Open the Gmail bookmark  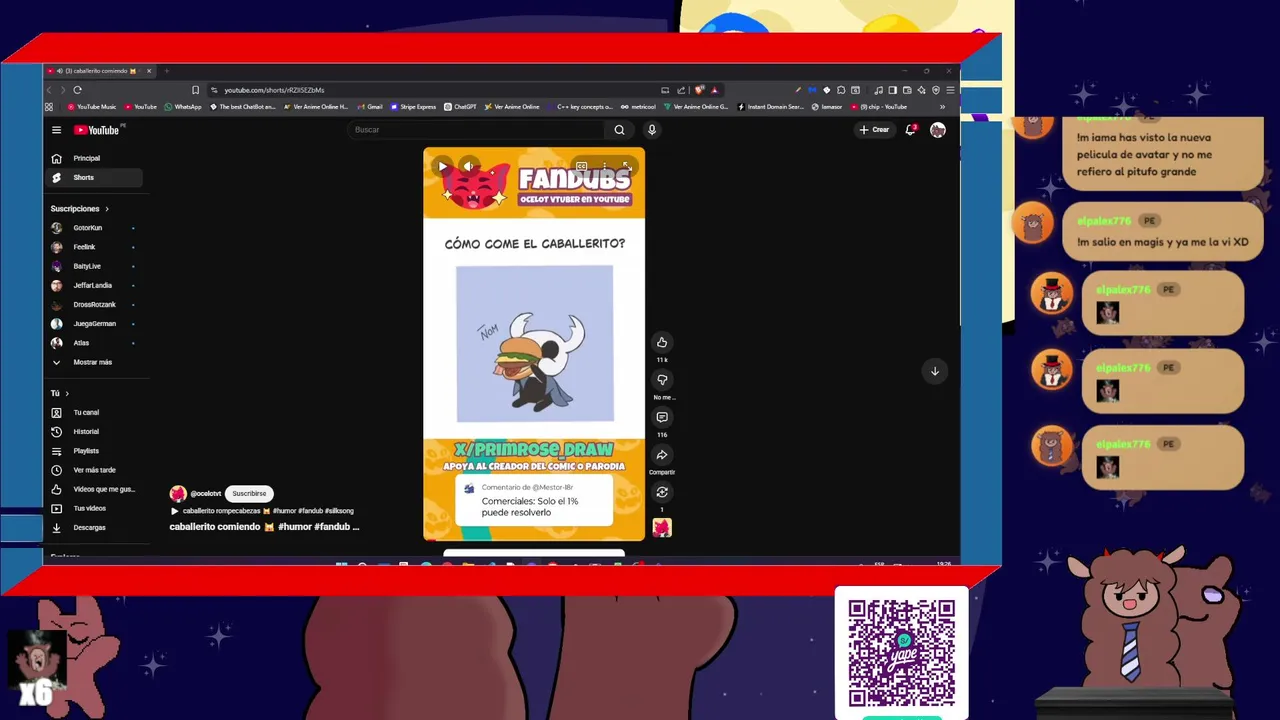(371, 107)
